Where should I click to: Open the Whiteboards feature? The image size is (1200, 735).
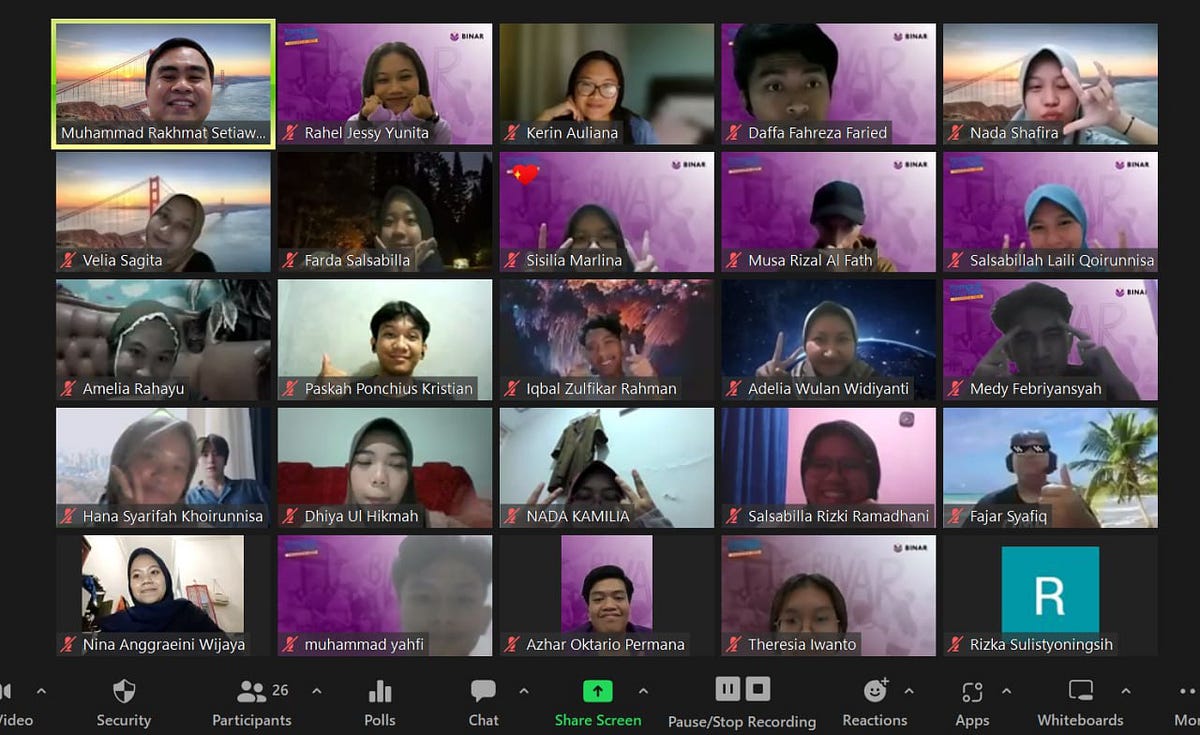point(1080,690)
